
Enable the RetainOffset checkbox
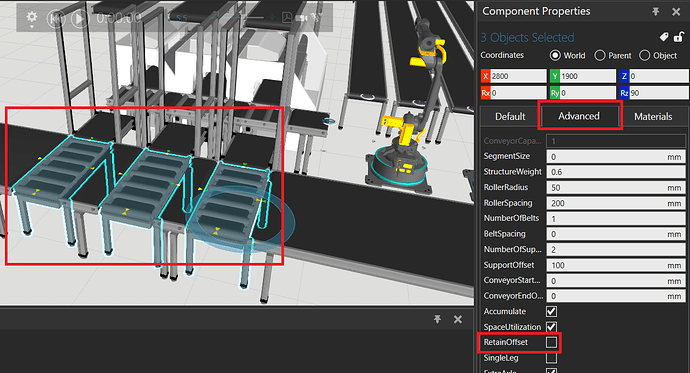551,342
